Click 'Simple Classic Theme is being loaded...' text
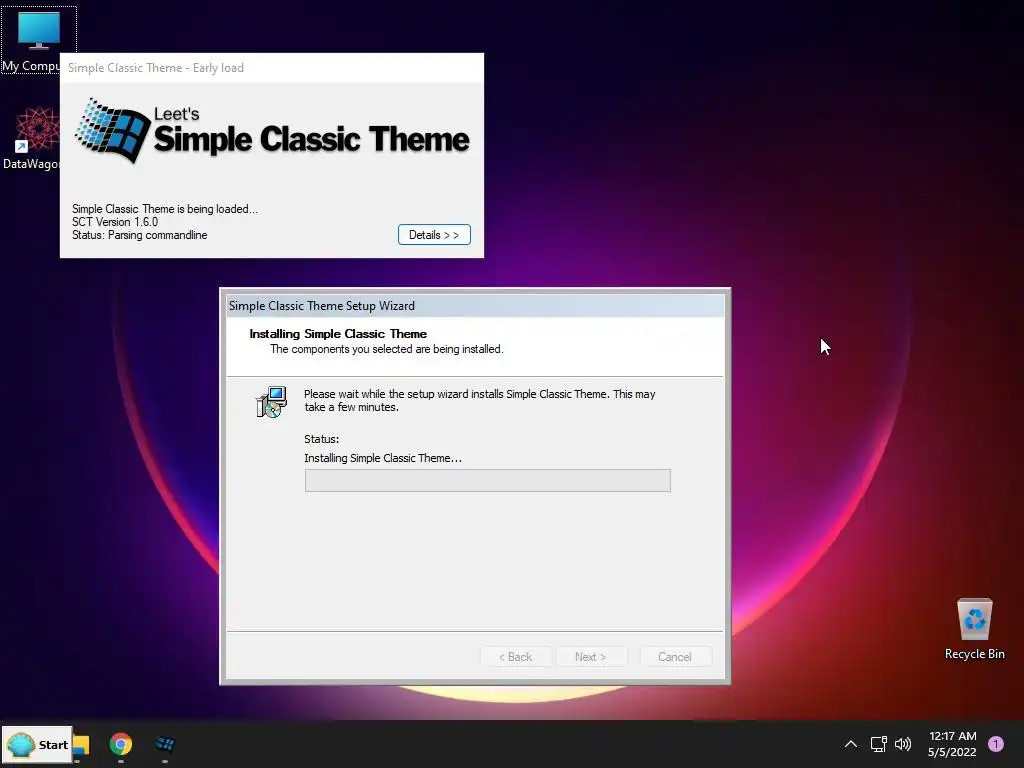1024x768 pixels. click(x=165, y=209)
